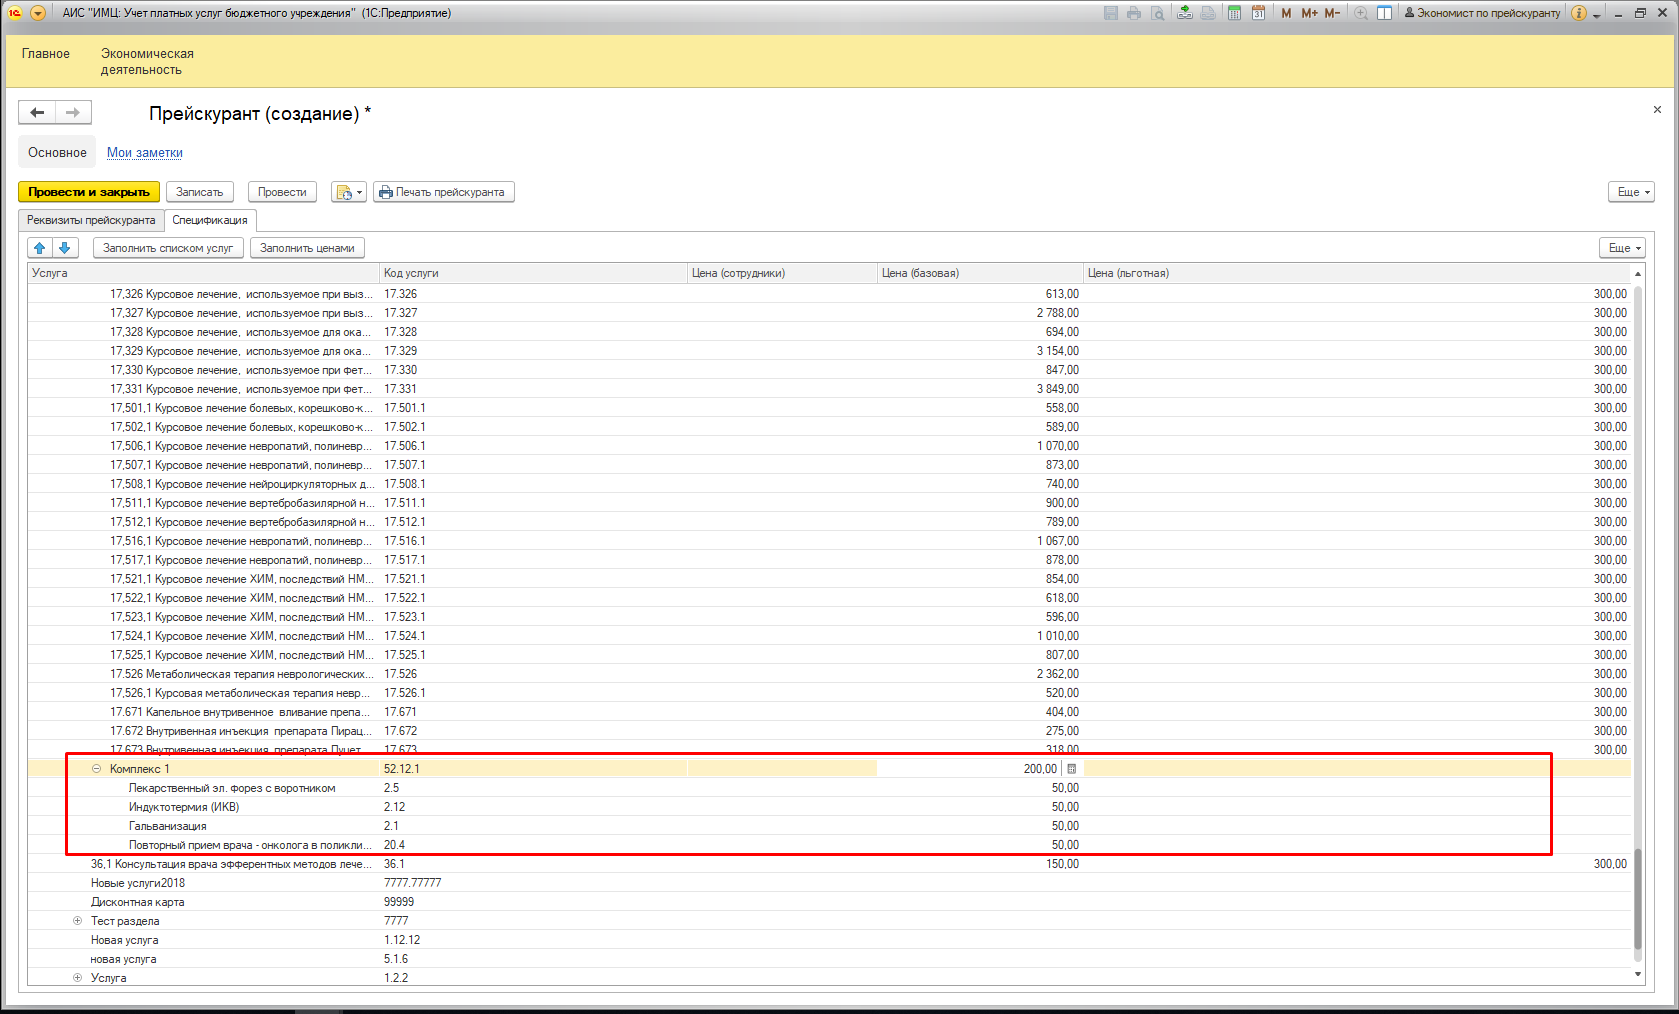Expand the Тест раздела row
Screen dimensions: 1679x1014
78,921
